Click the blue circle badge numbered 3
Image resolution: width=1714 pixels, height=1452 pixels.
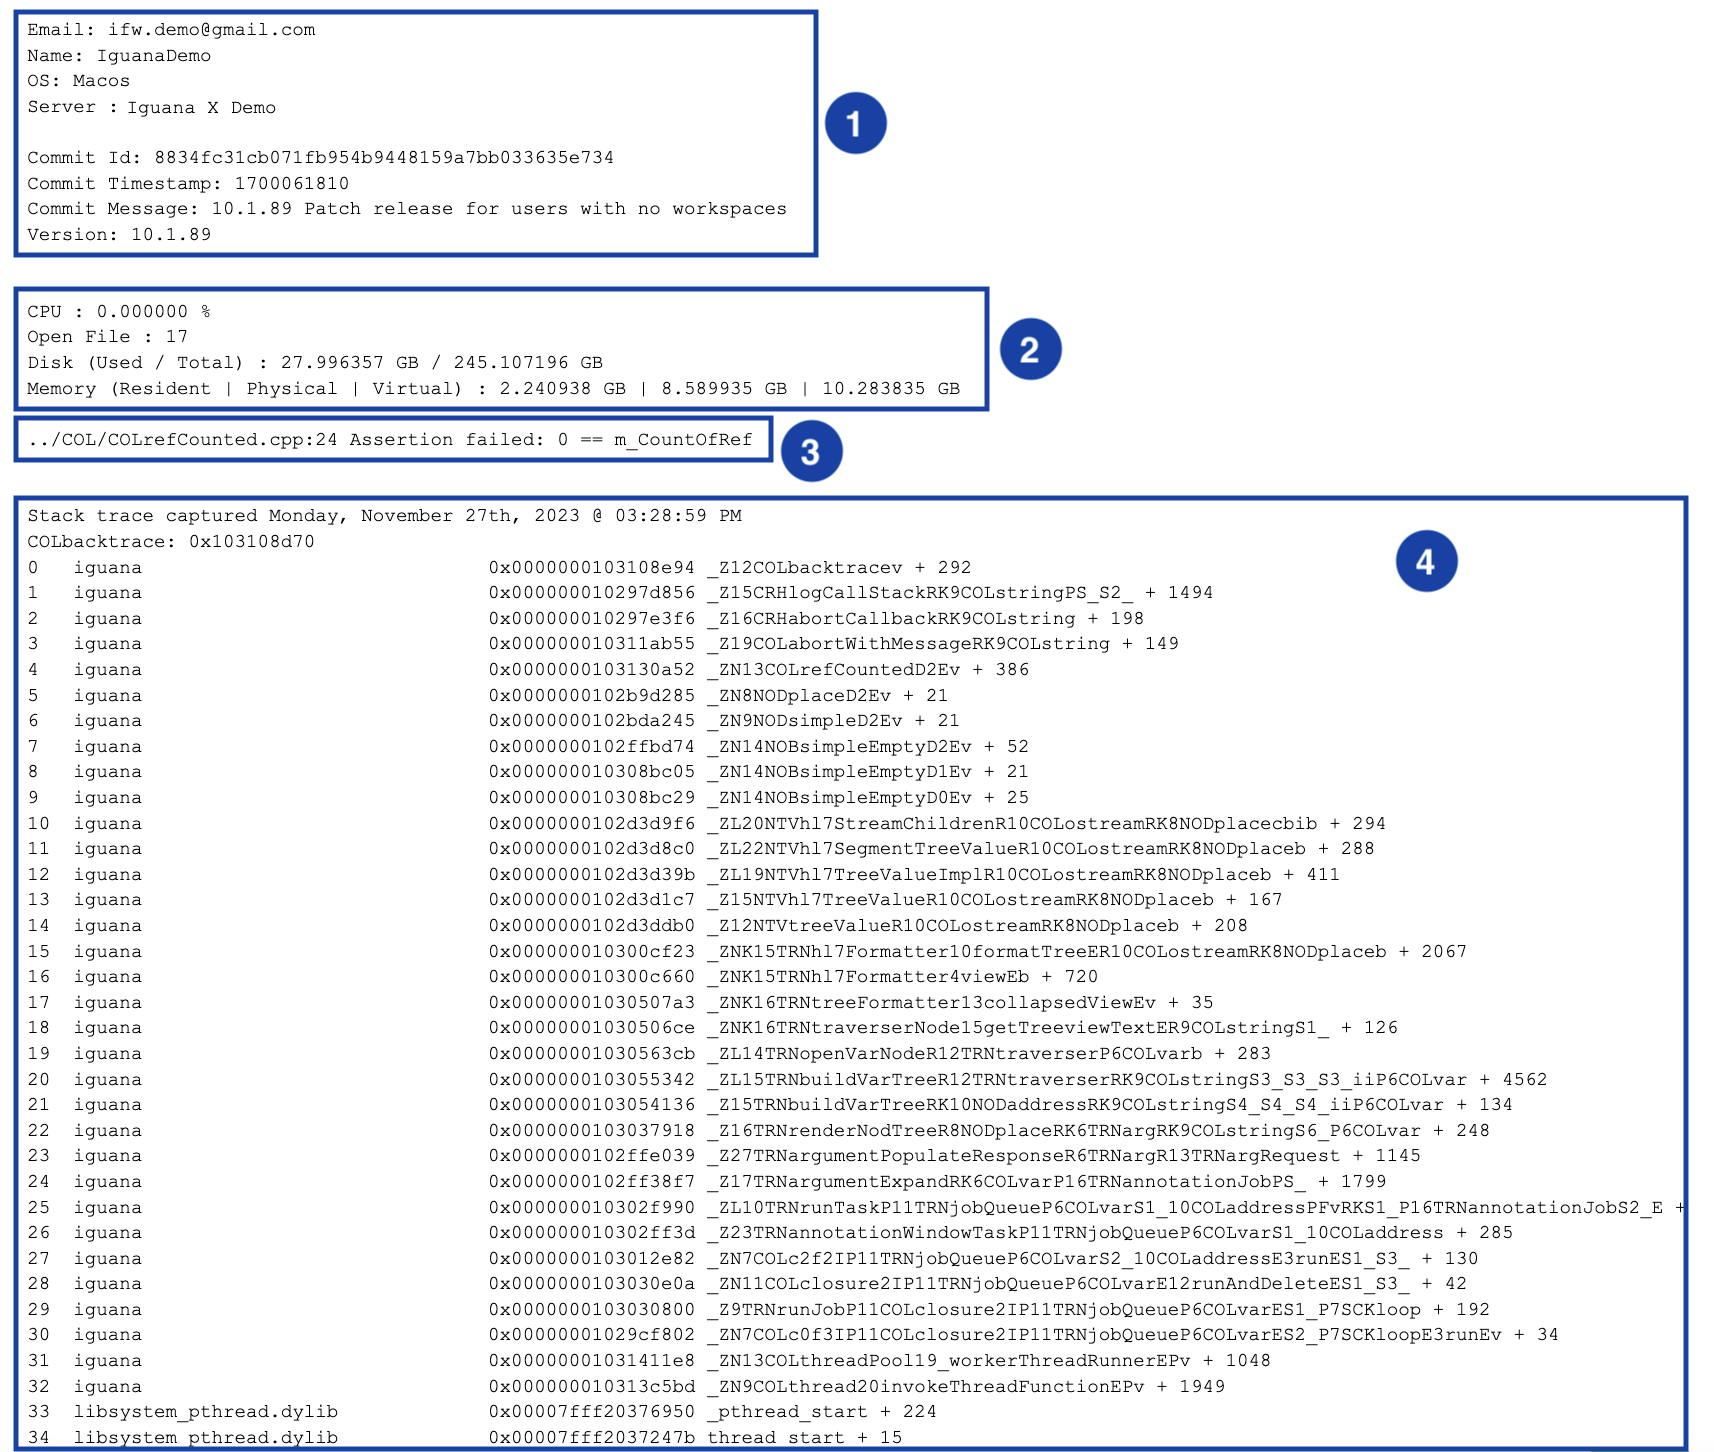(x=811, y=451)
